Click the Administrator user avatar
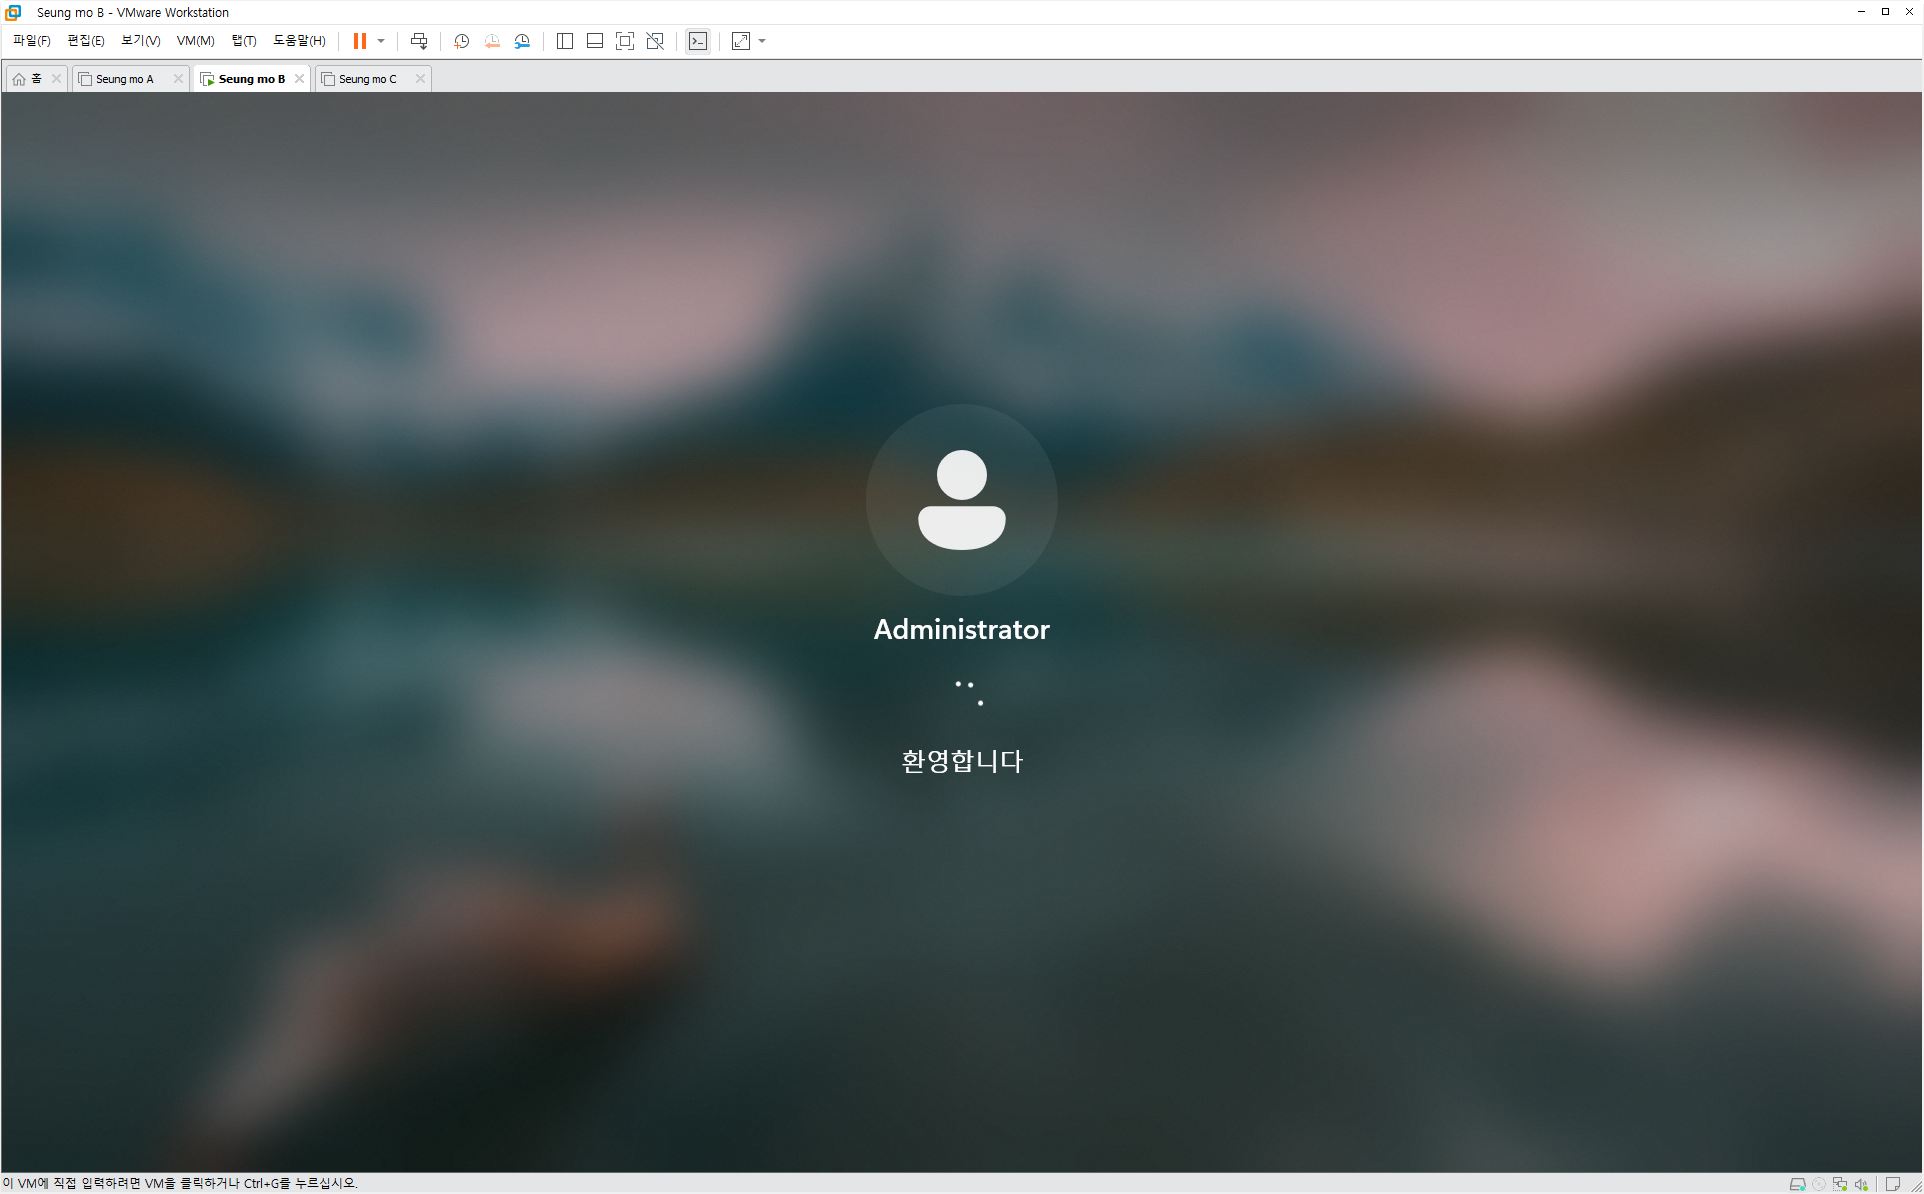1924x1194 pixels. 961,500
